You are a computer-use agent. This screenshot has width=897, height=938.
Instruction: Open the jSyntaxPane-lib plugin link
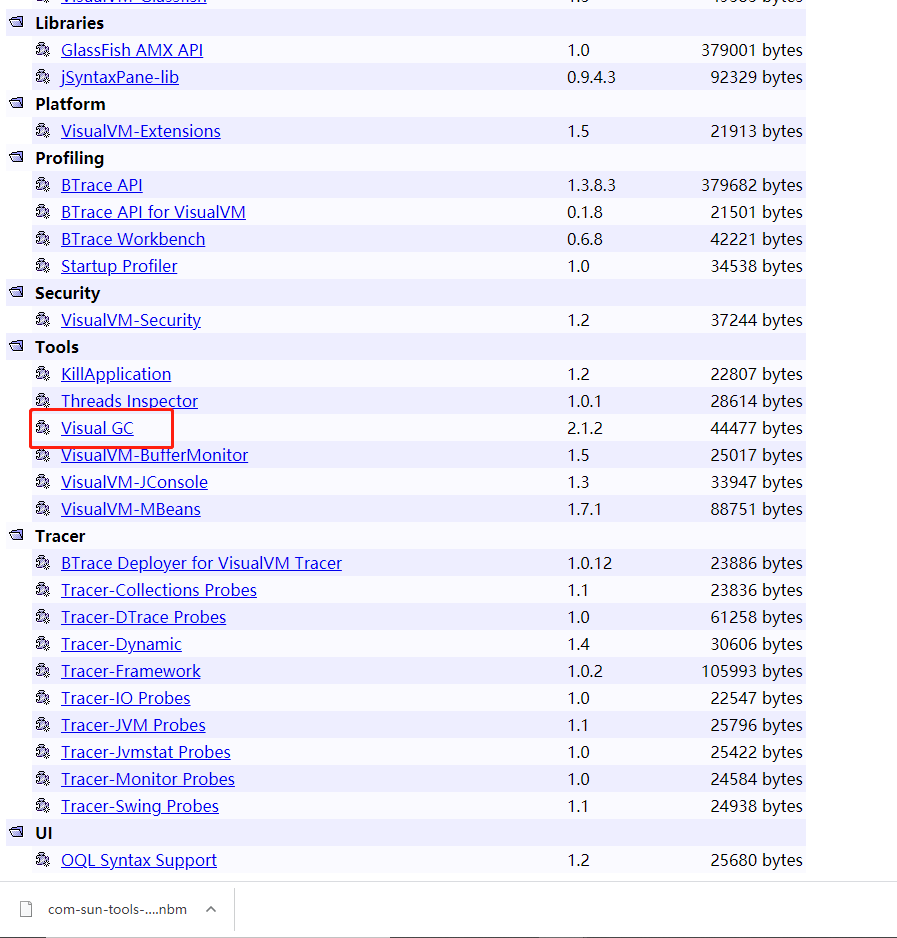[x=120, y=77]
